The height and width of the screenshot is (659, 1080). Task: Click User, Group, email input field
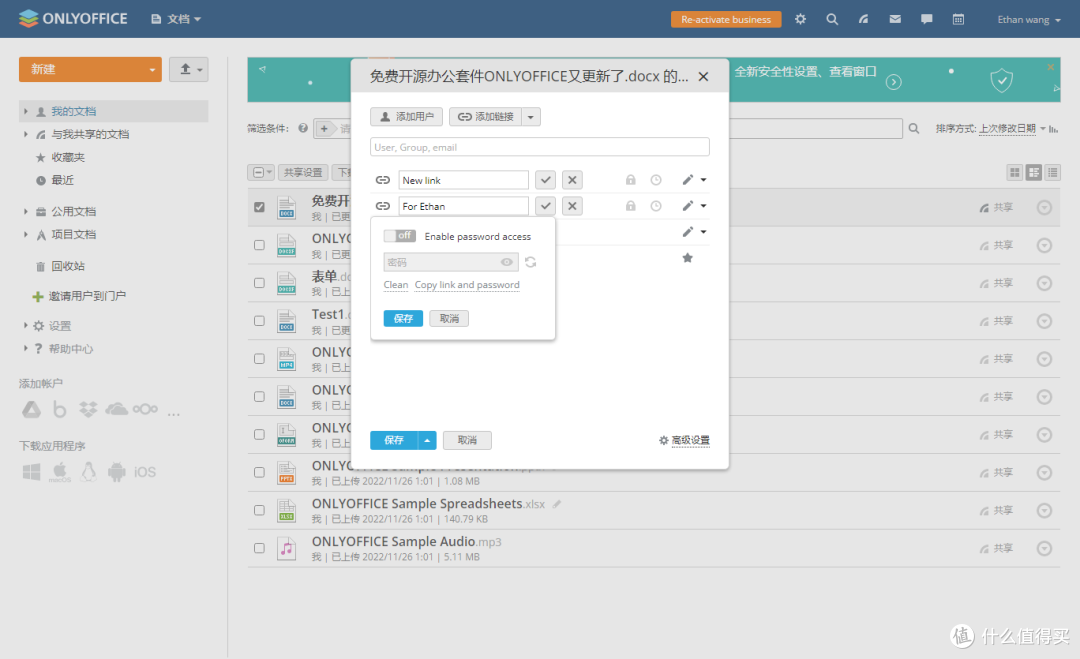(x=540, y=147)
